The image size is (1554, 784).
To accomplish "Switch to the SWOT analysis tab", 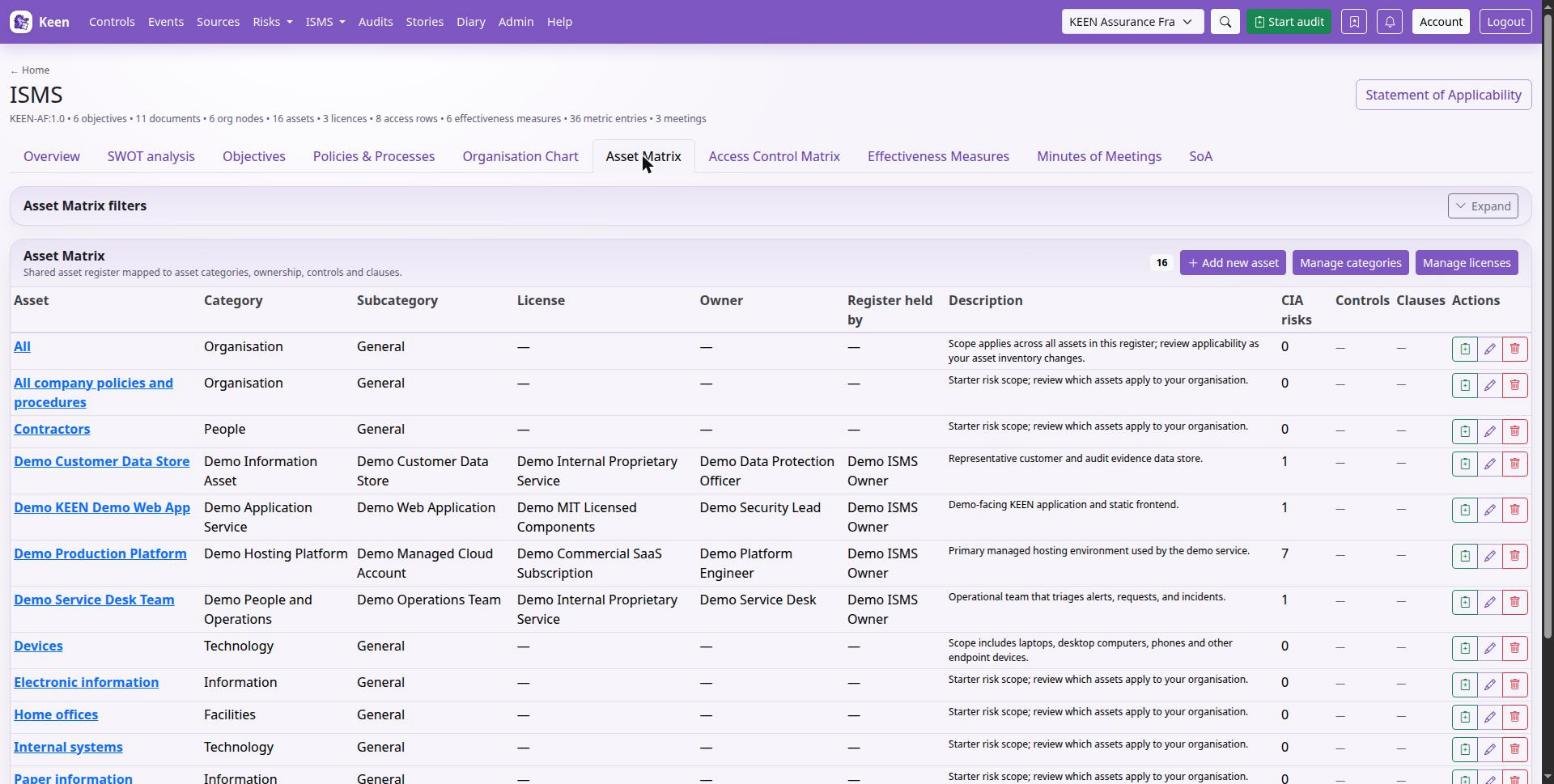I will pos(151,156).
